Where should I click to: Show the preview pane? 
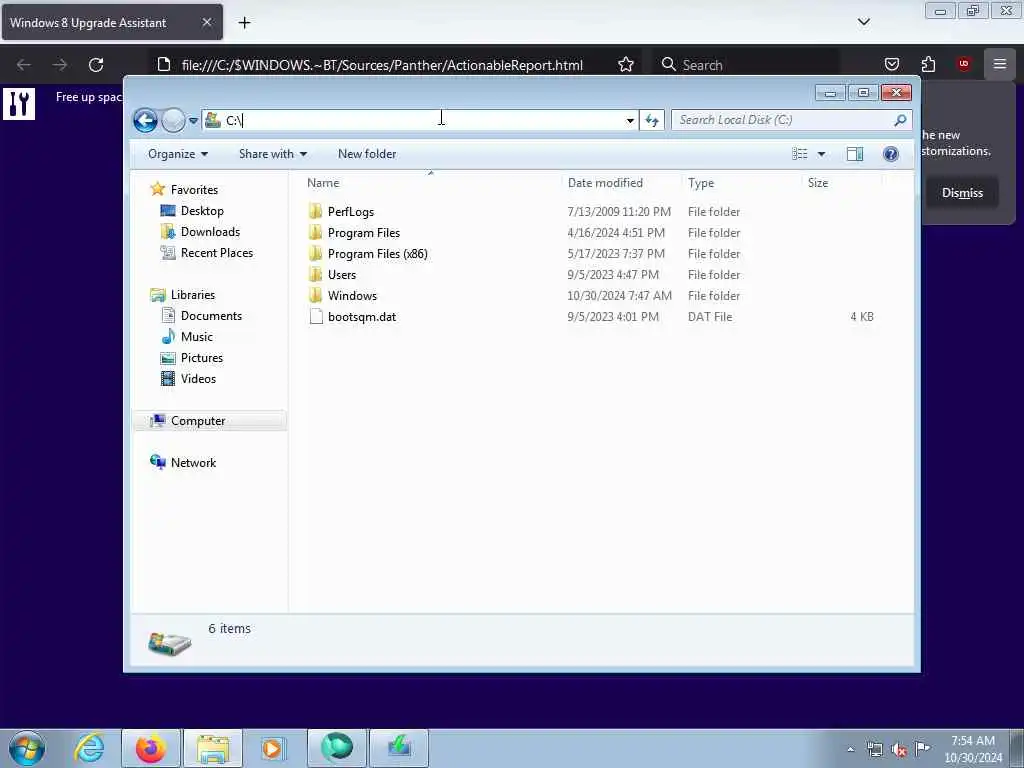(x=855, y=154)
